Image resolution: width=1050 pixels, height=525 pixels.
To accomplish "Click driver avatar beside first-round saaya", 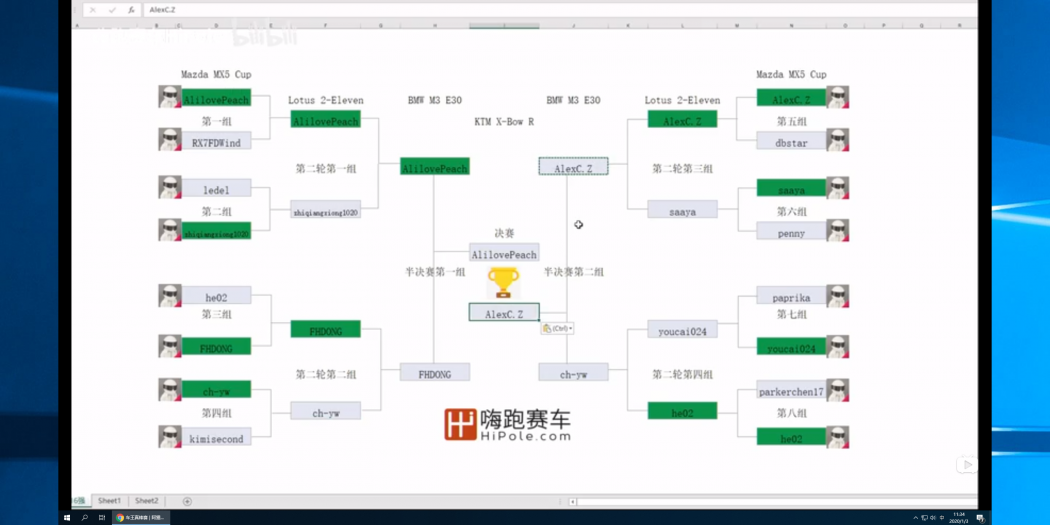I will (x=838, y=188).
